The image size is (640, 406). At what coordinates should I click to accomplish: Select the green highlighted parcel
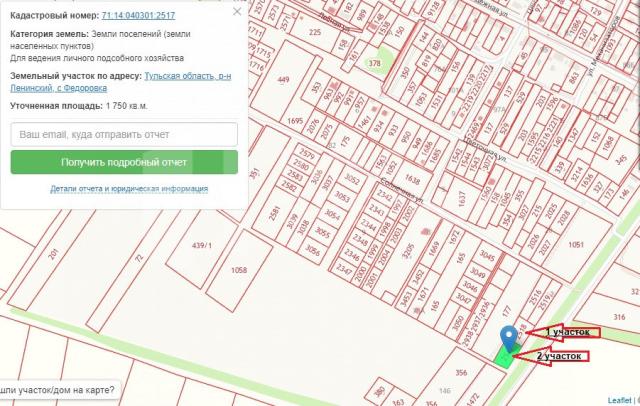505,358
